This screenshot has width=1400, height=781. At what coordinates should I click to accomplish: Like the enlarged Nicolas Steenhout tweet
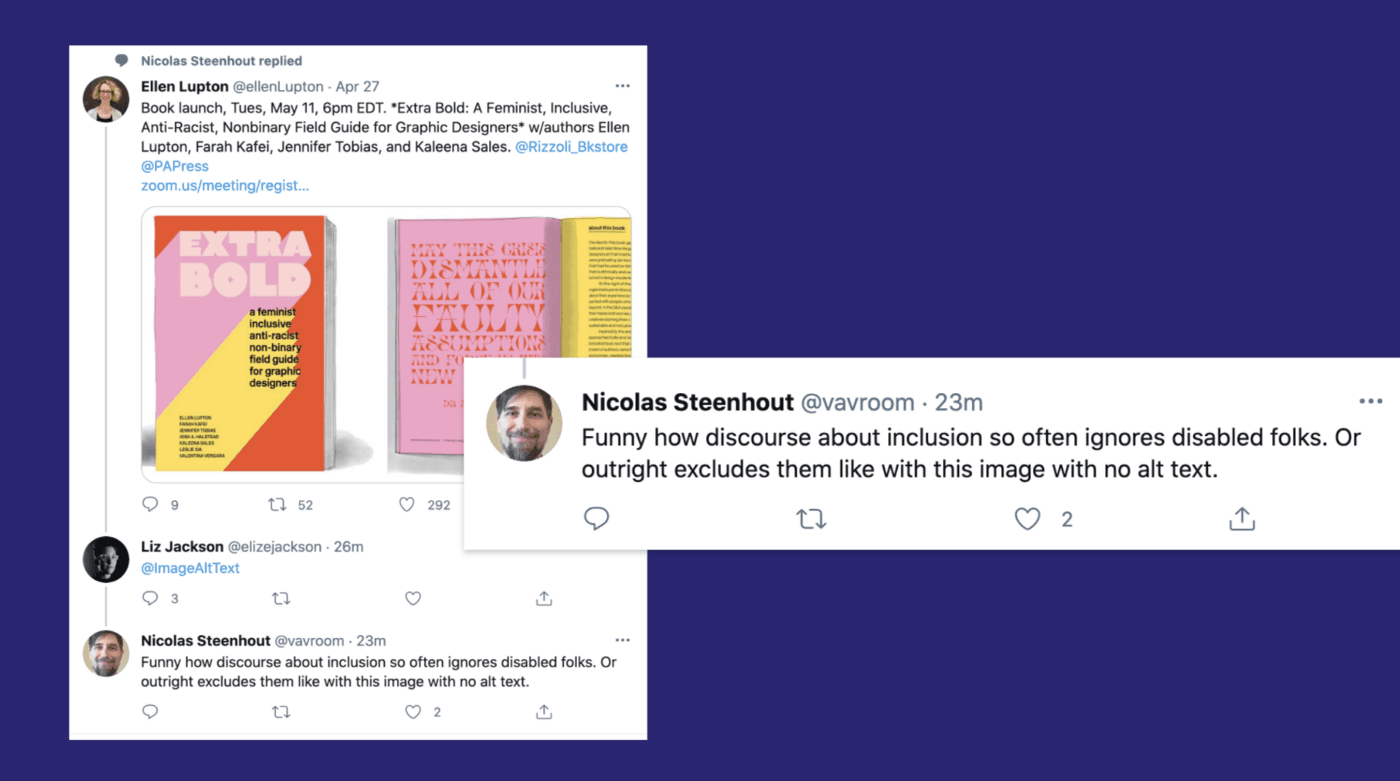click(x=1027, y=518)
